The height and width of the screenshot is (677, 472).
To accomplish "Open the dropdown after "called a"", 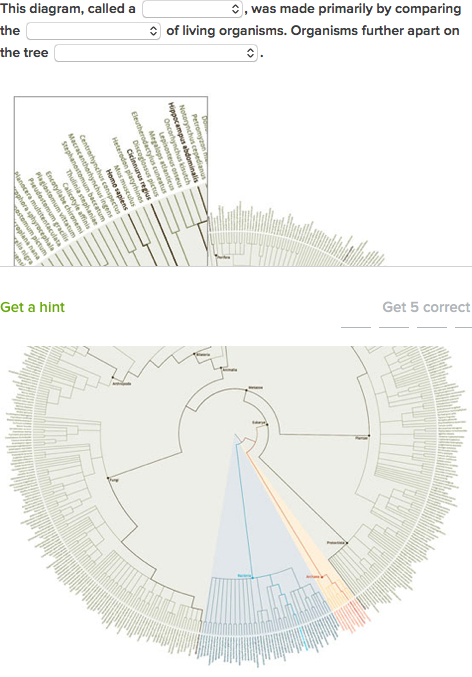I will 192,9.
